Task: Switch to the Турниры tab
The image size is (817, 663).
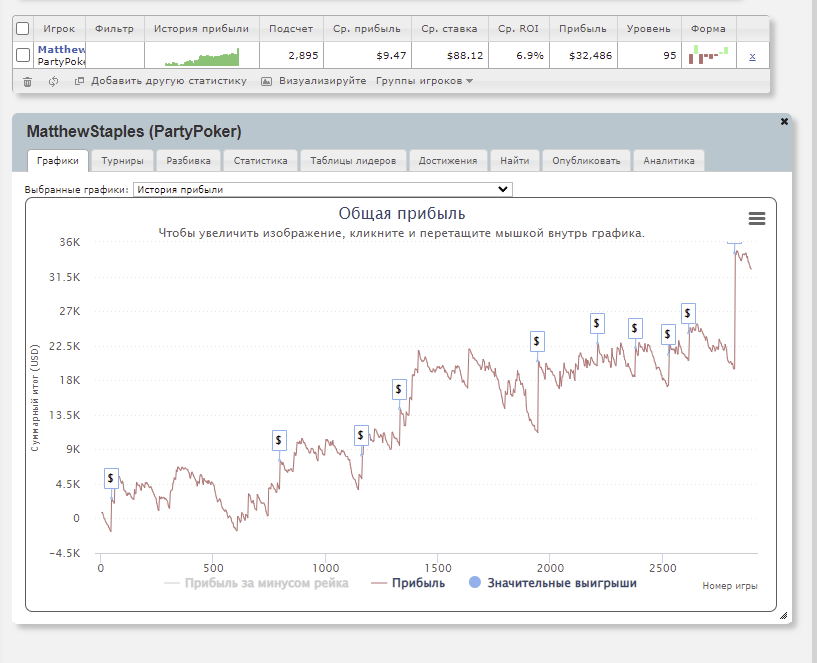Action: tap(122, 160)
